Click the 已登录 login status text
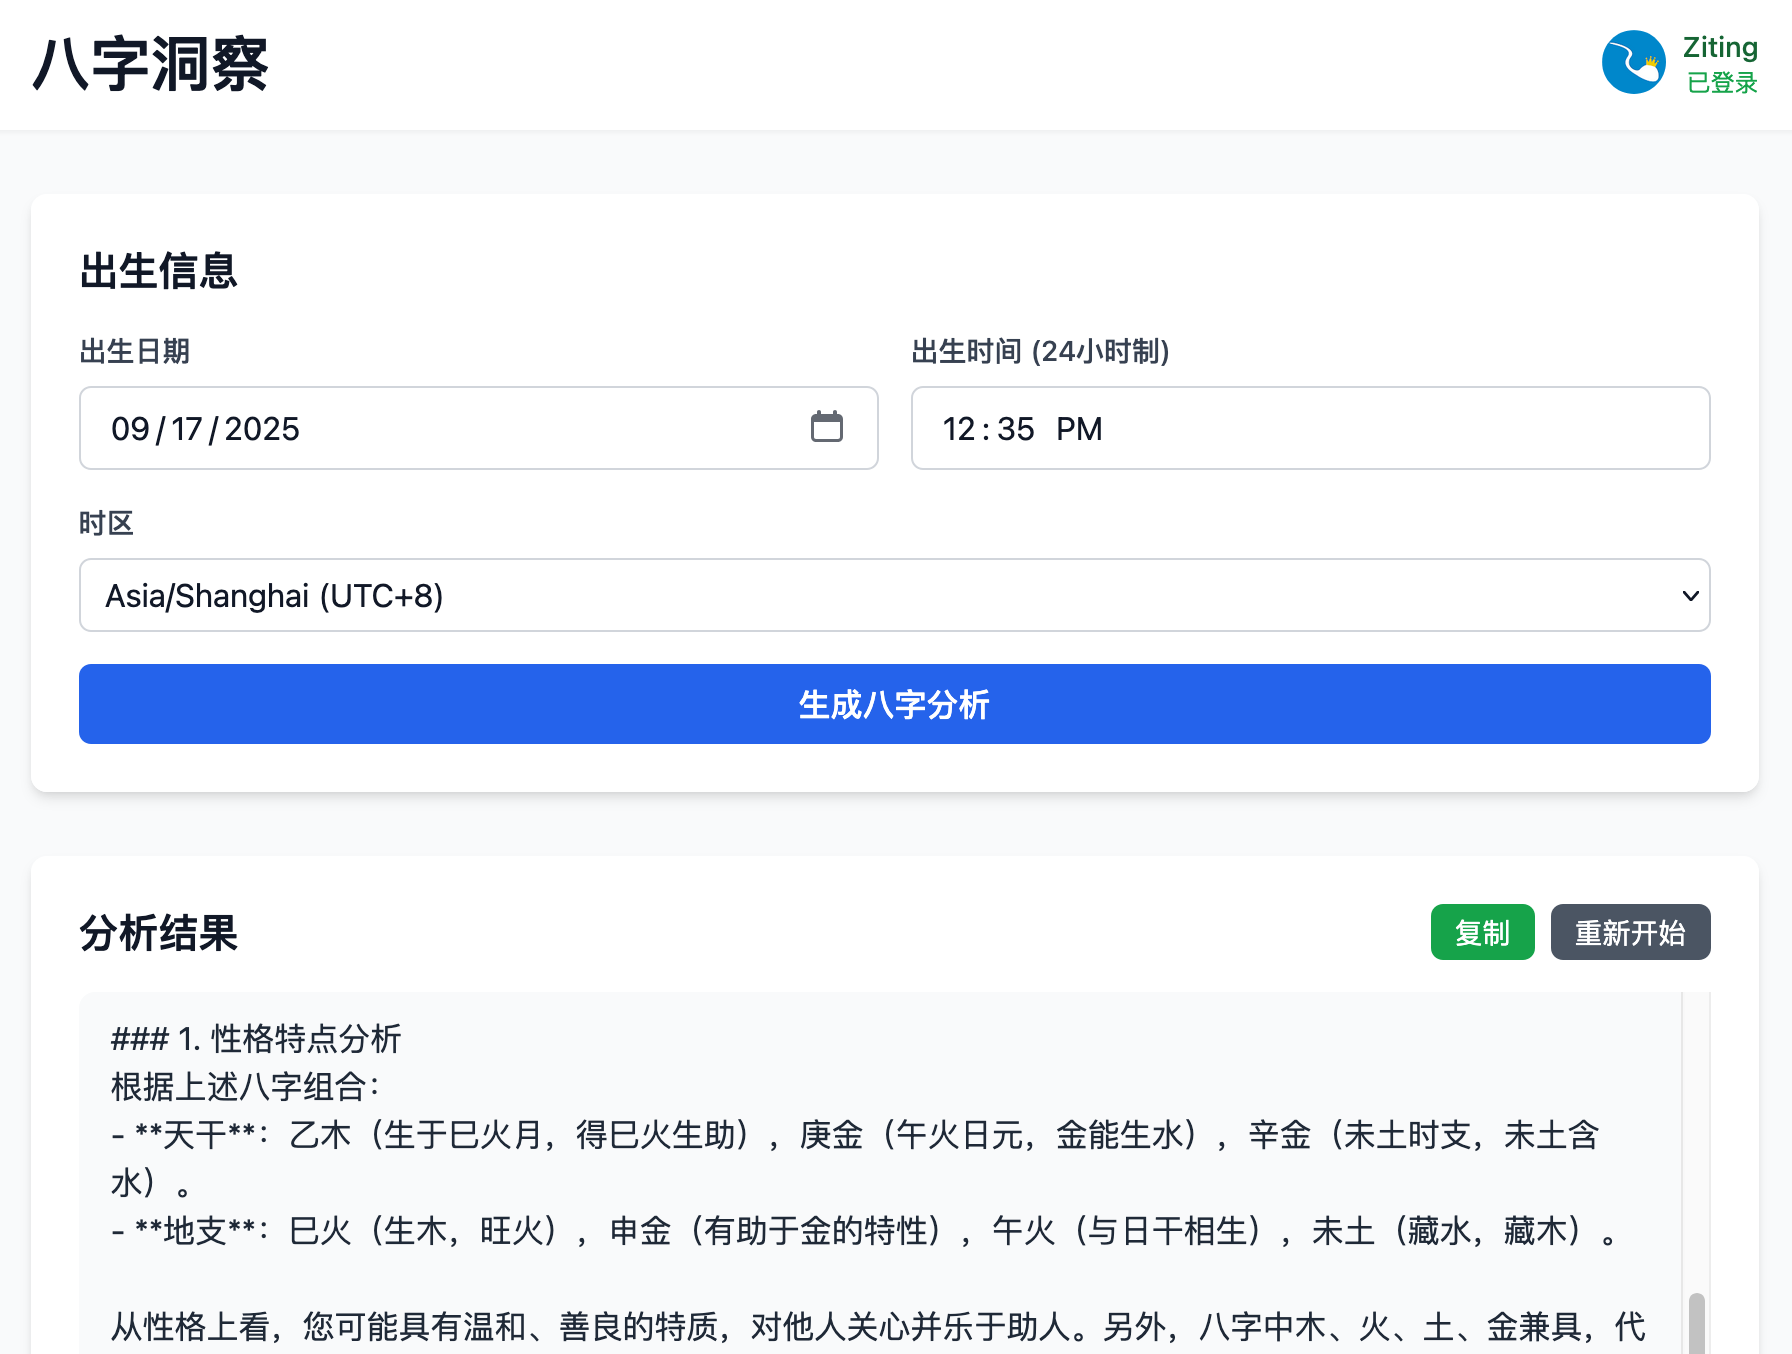1792x1354 pixels. (x=1722, y=83)
